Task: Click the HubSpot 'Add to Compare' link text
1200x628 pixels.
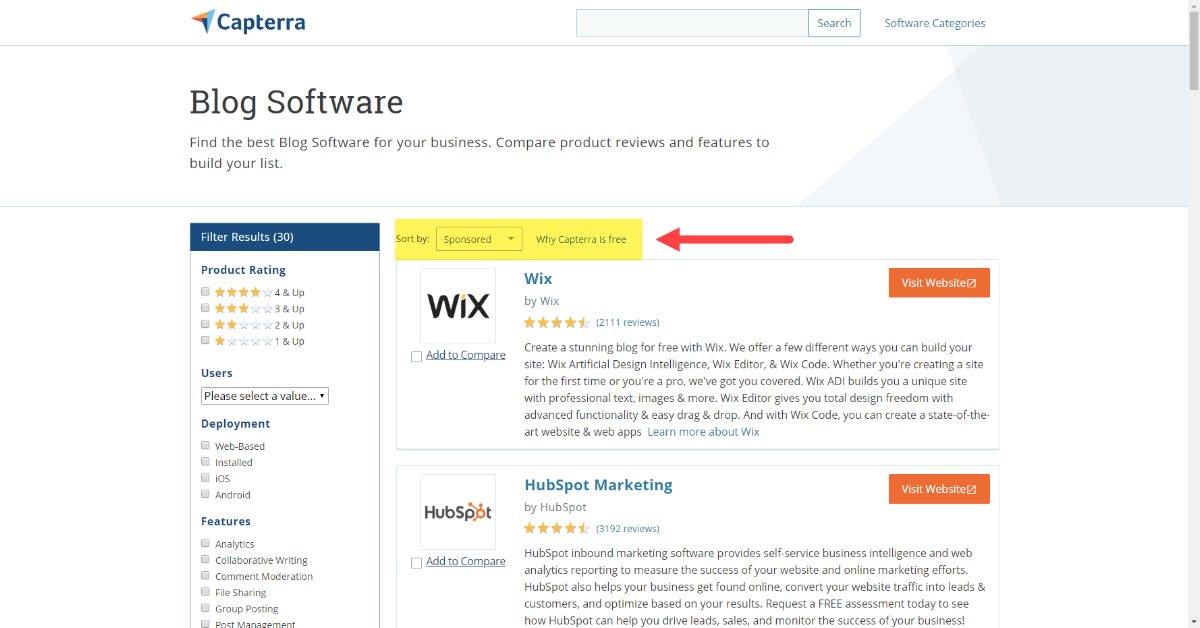Action: (466, 561)
